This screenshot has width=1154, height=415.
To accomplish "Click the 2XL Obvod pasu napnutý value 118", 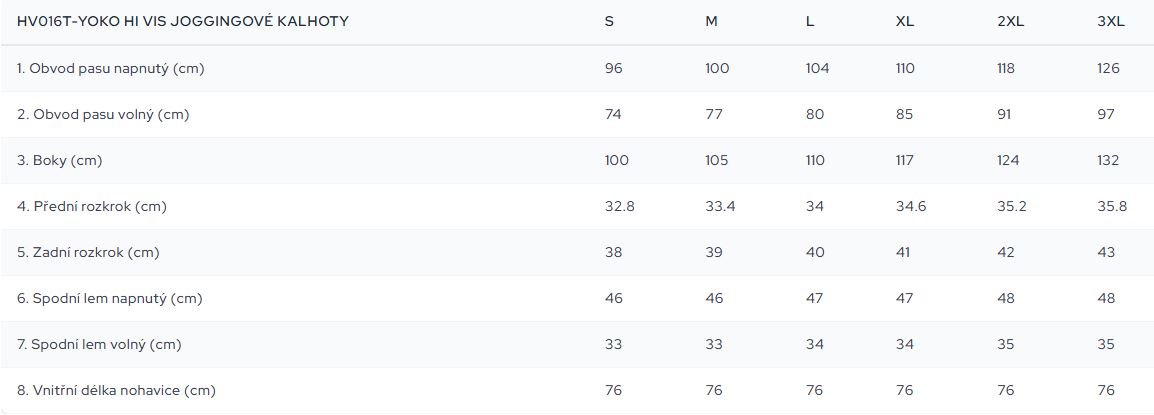I will [x=1006, y=68].
